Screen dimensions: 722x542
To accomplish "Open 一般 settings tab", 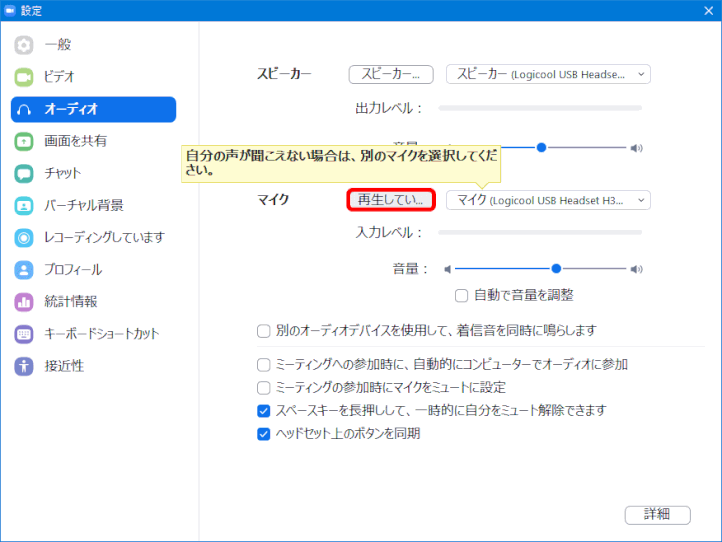I will tap(93, 45).
